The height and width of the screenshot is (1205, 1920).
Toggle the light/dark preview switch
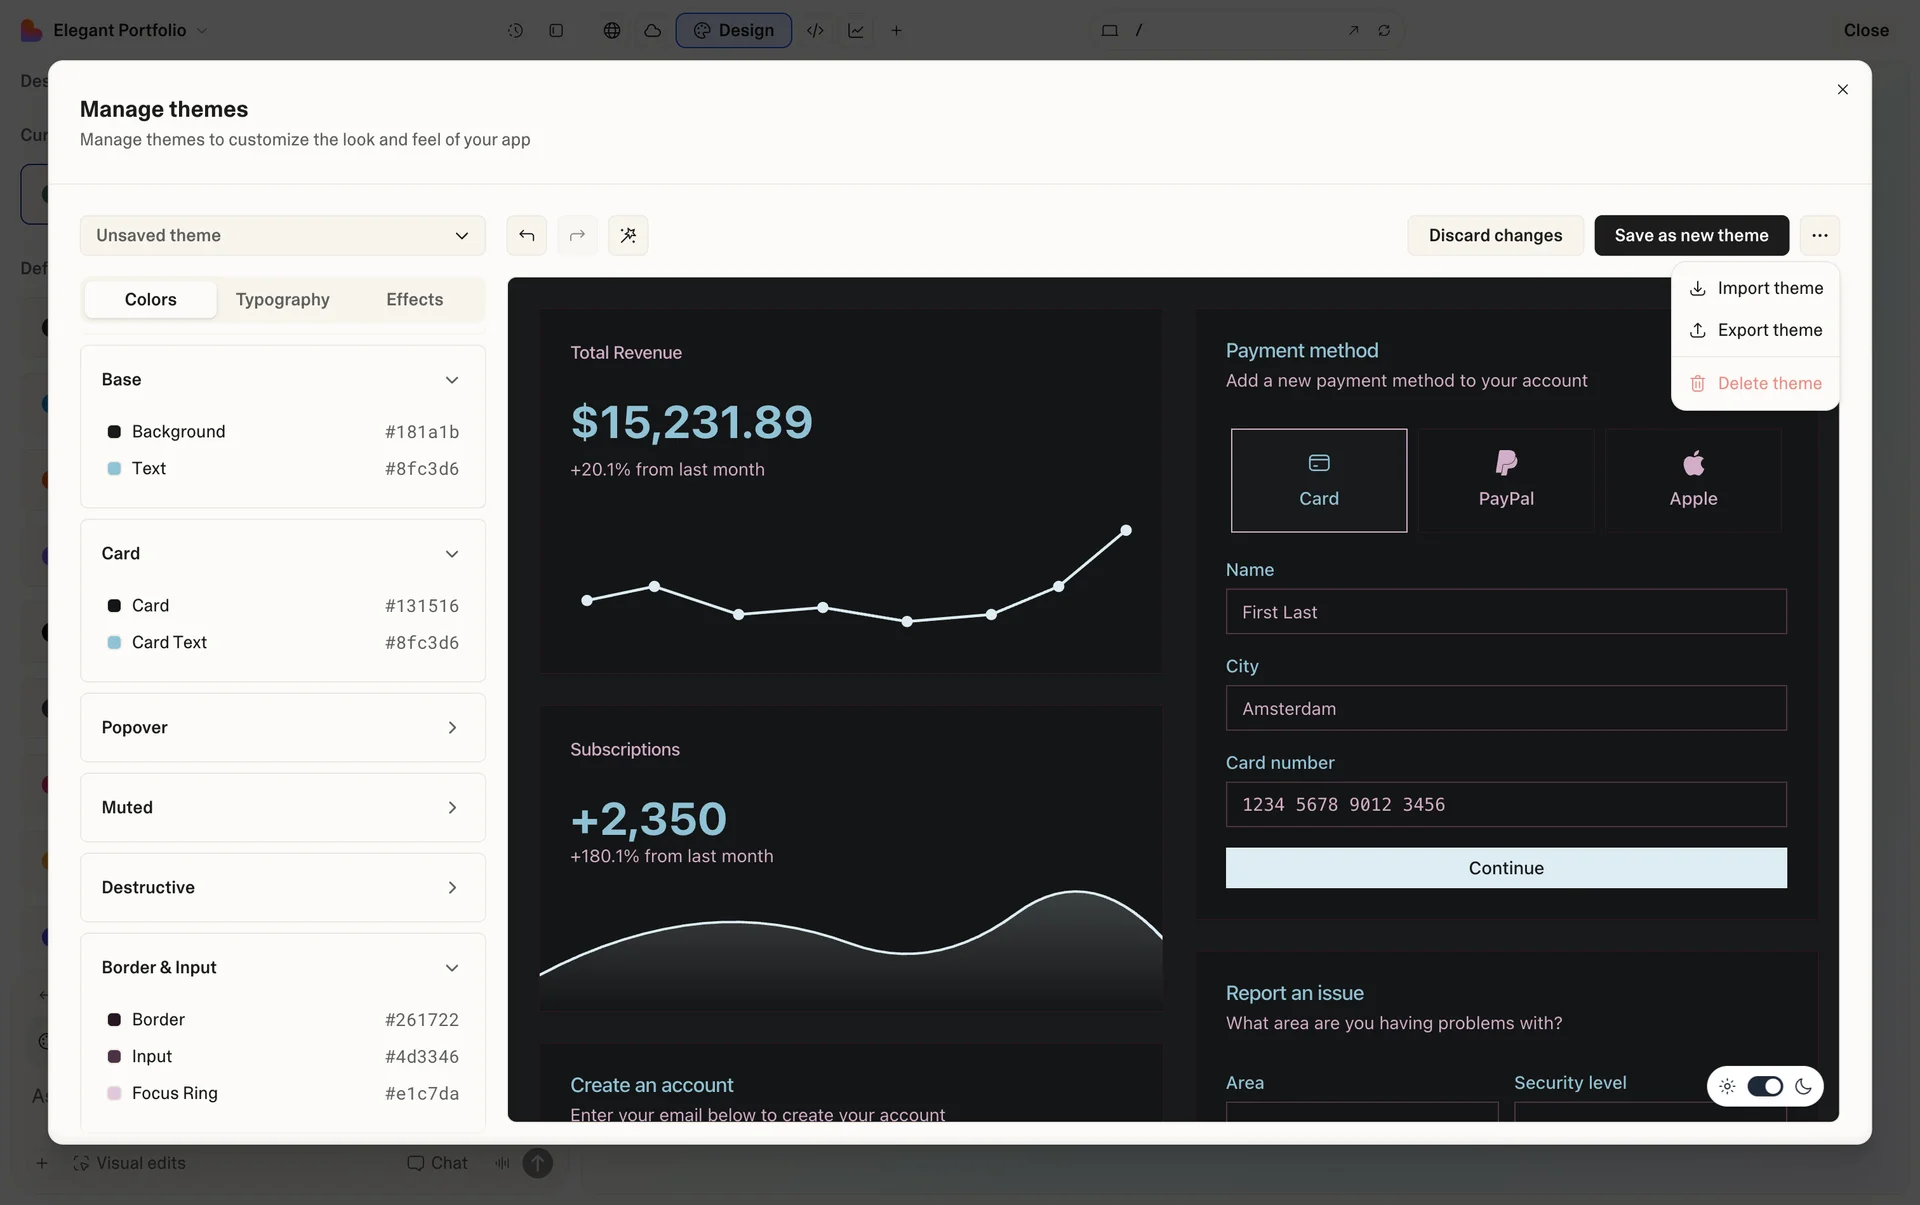coord(1765,1086)
